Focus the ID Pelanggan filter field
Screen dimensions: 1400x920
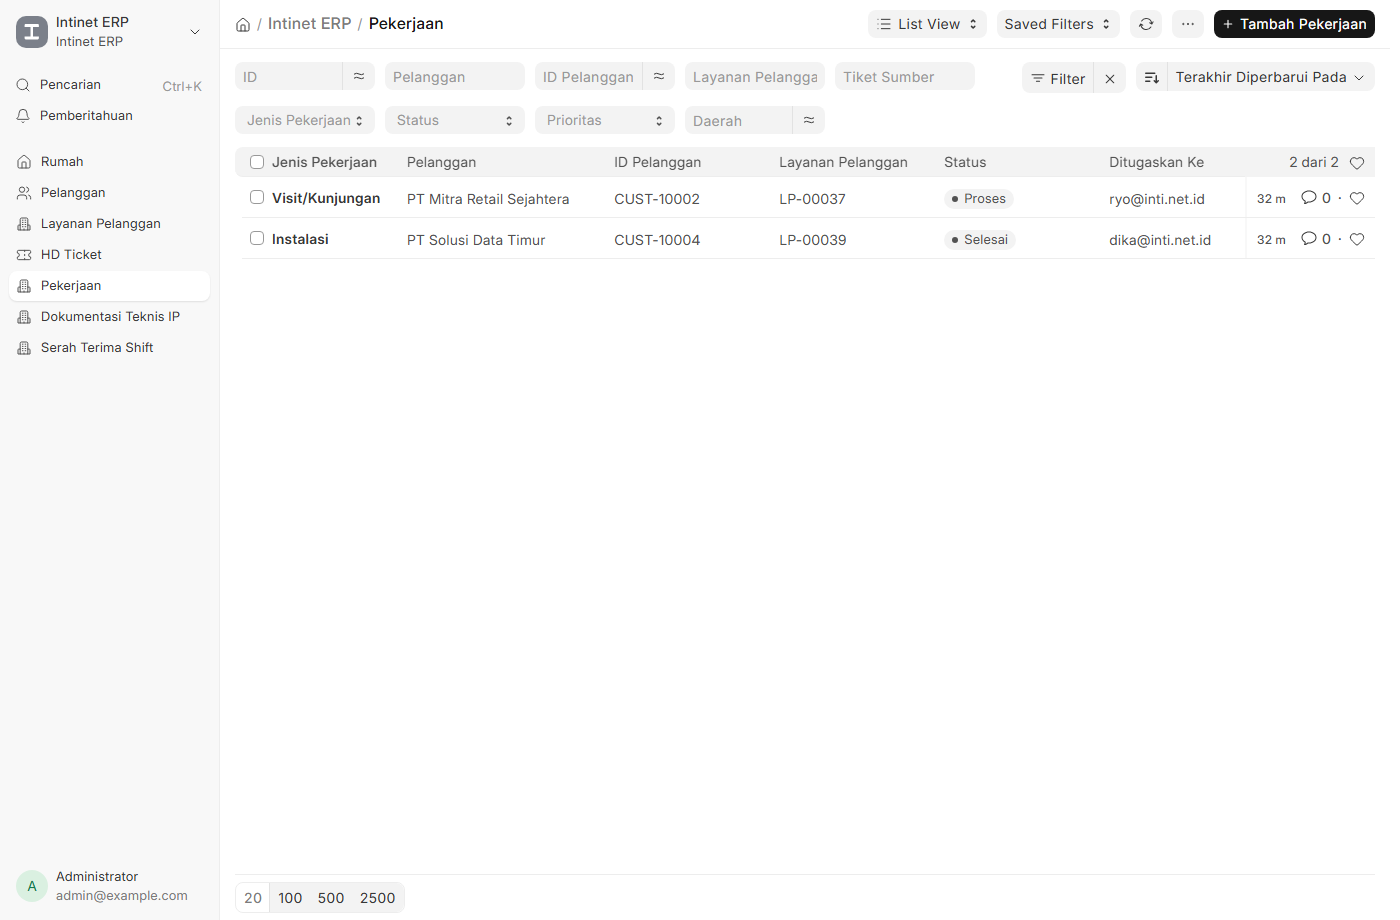589,76
